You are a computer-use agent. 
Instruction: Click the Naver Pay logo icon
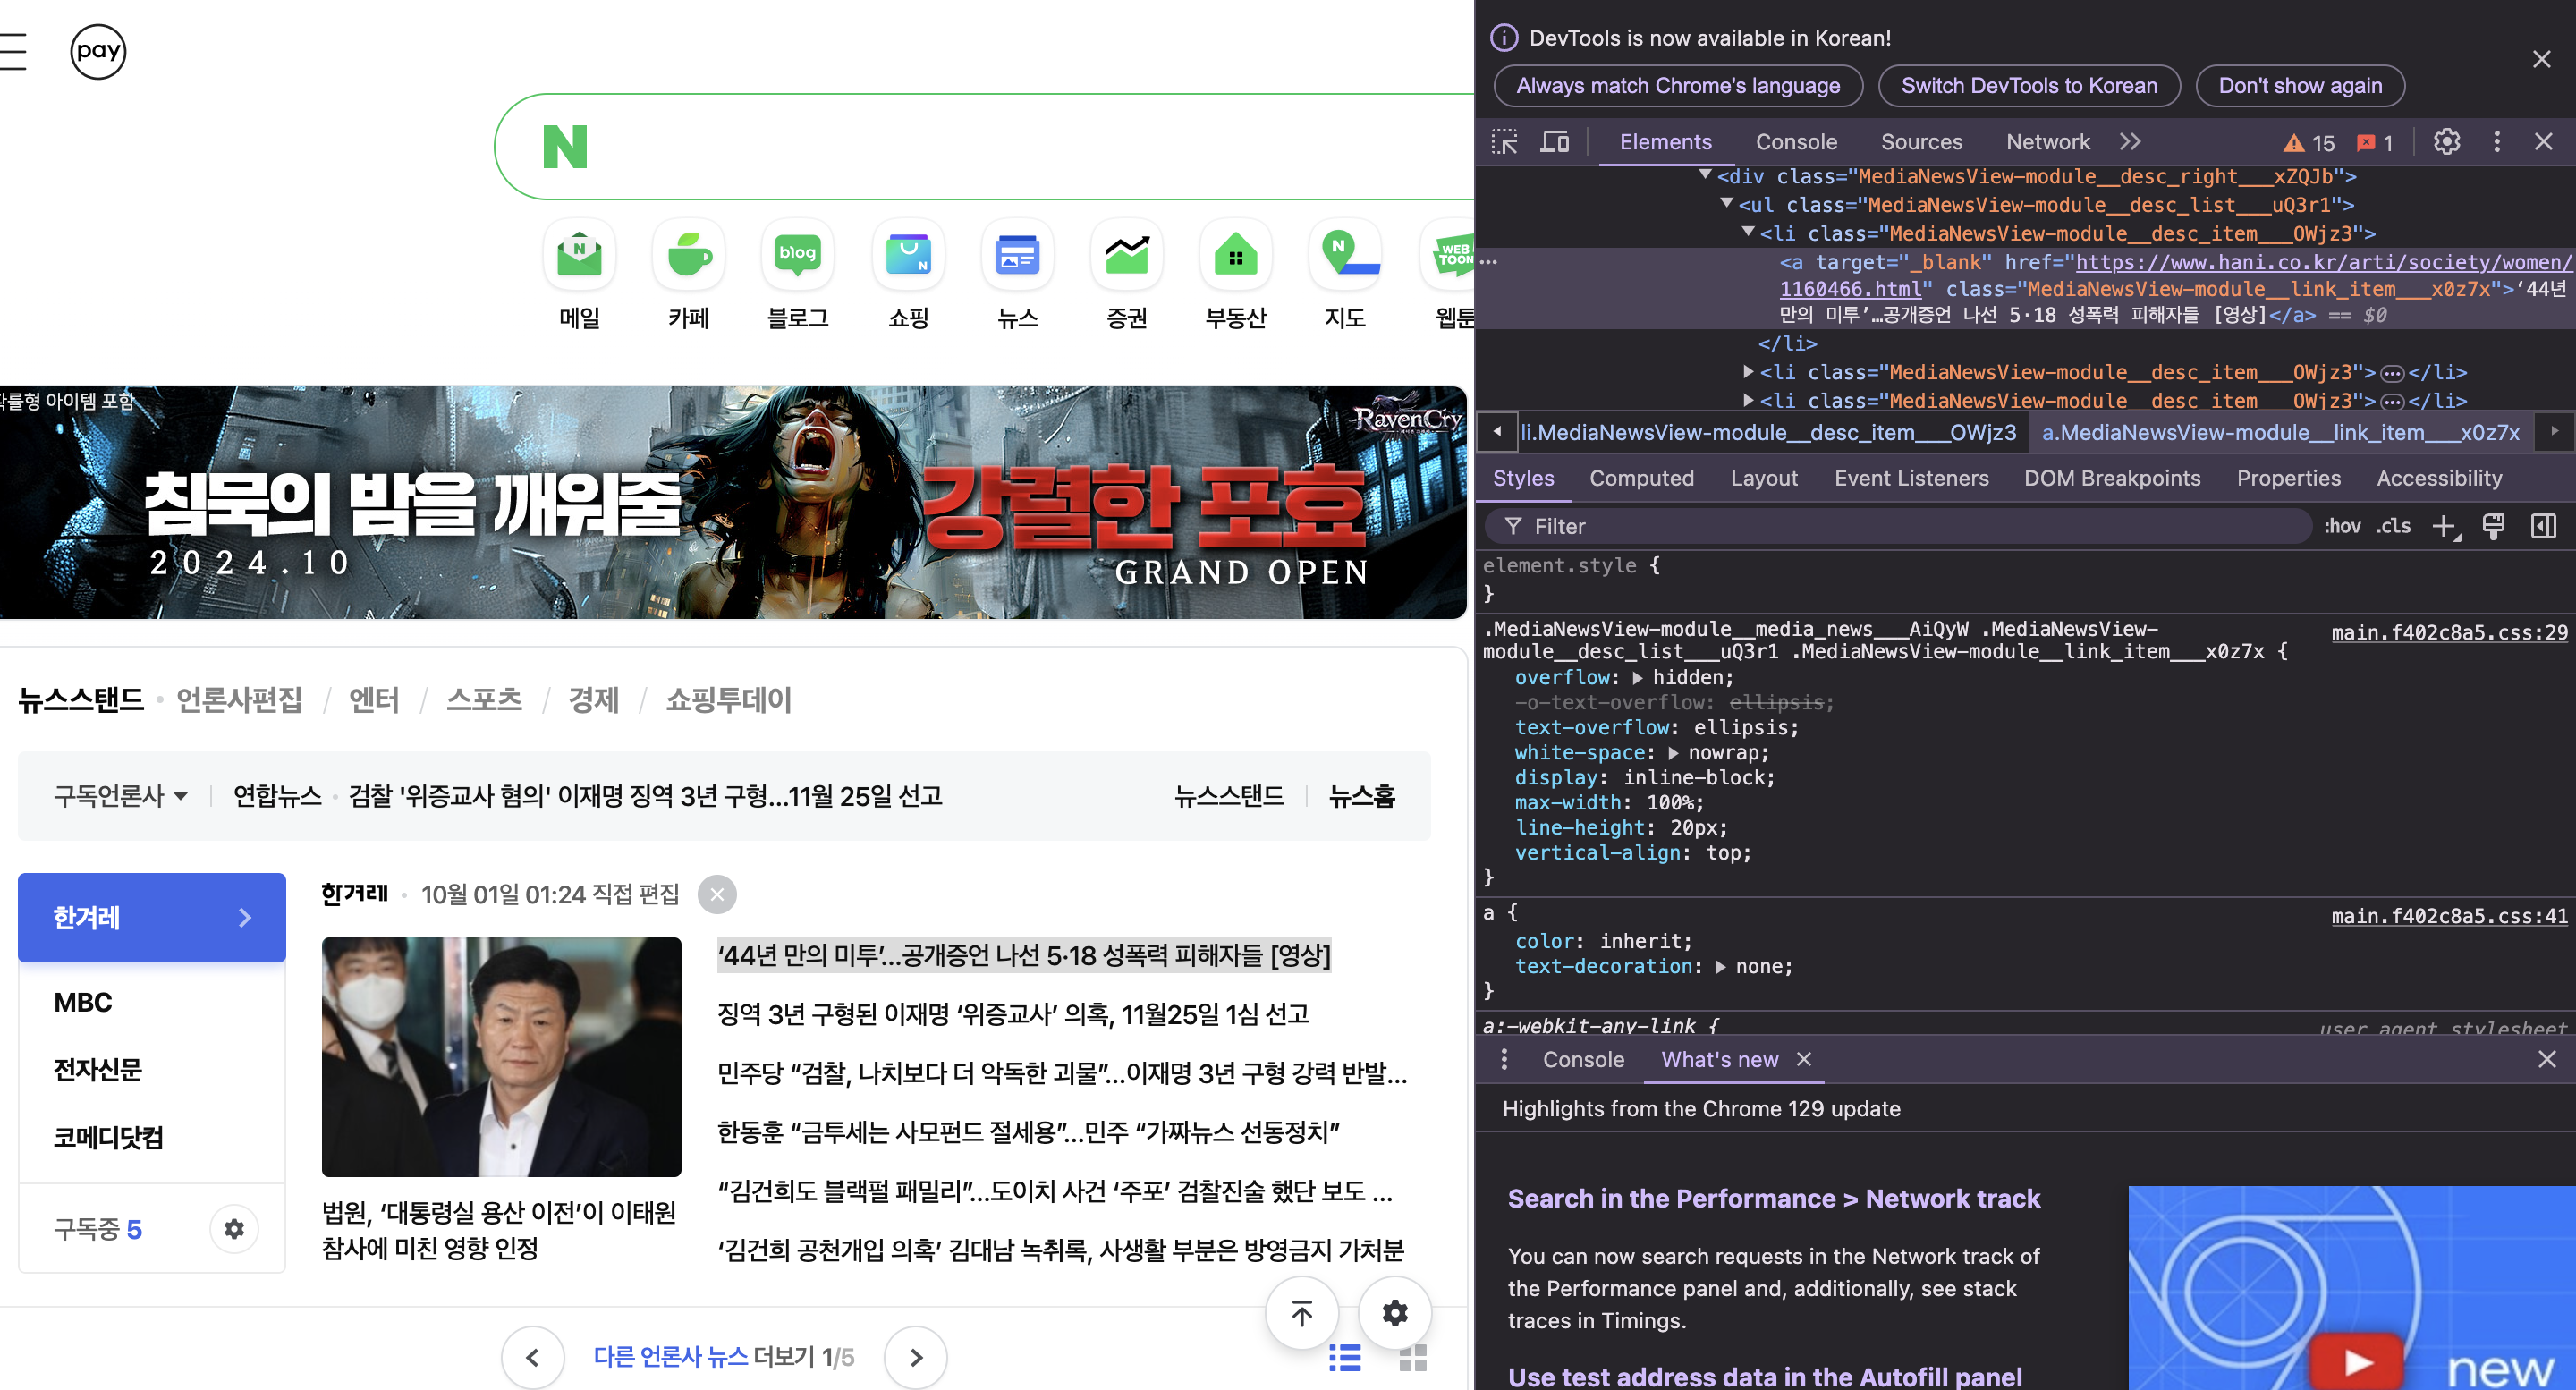coord(98,51)
